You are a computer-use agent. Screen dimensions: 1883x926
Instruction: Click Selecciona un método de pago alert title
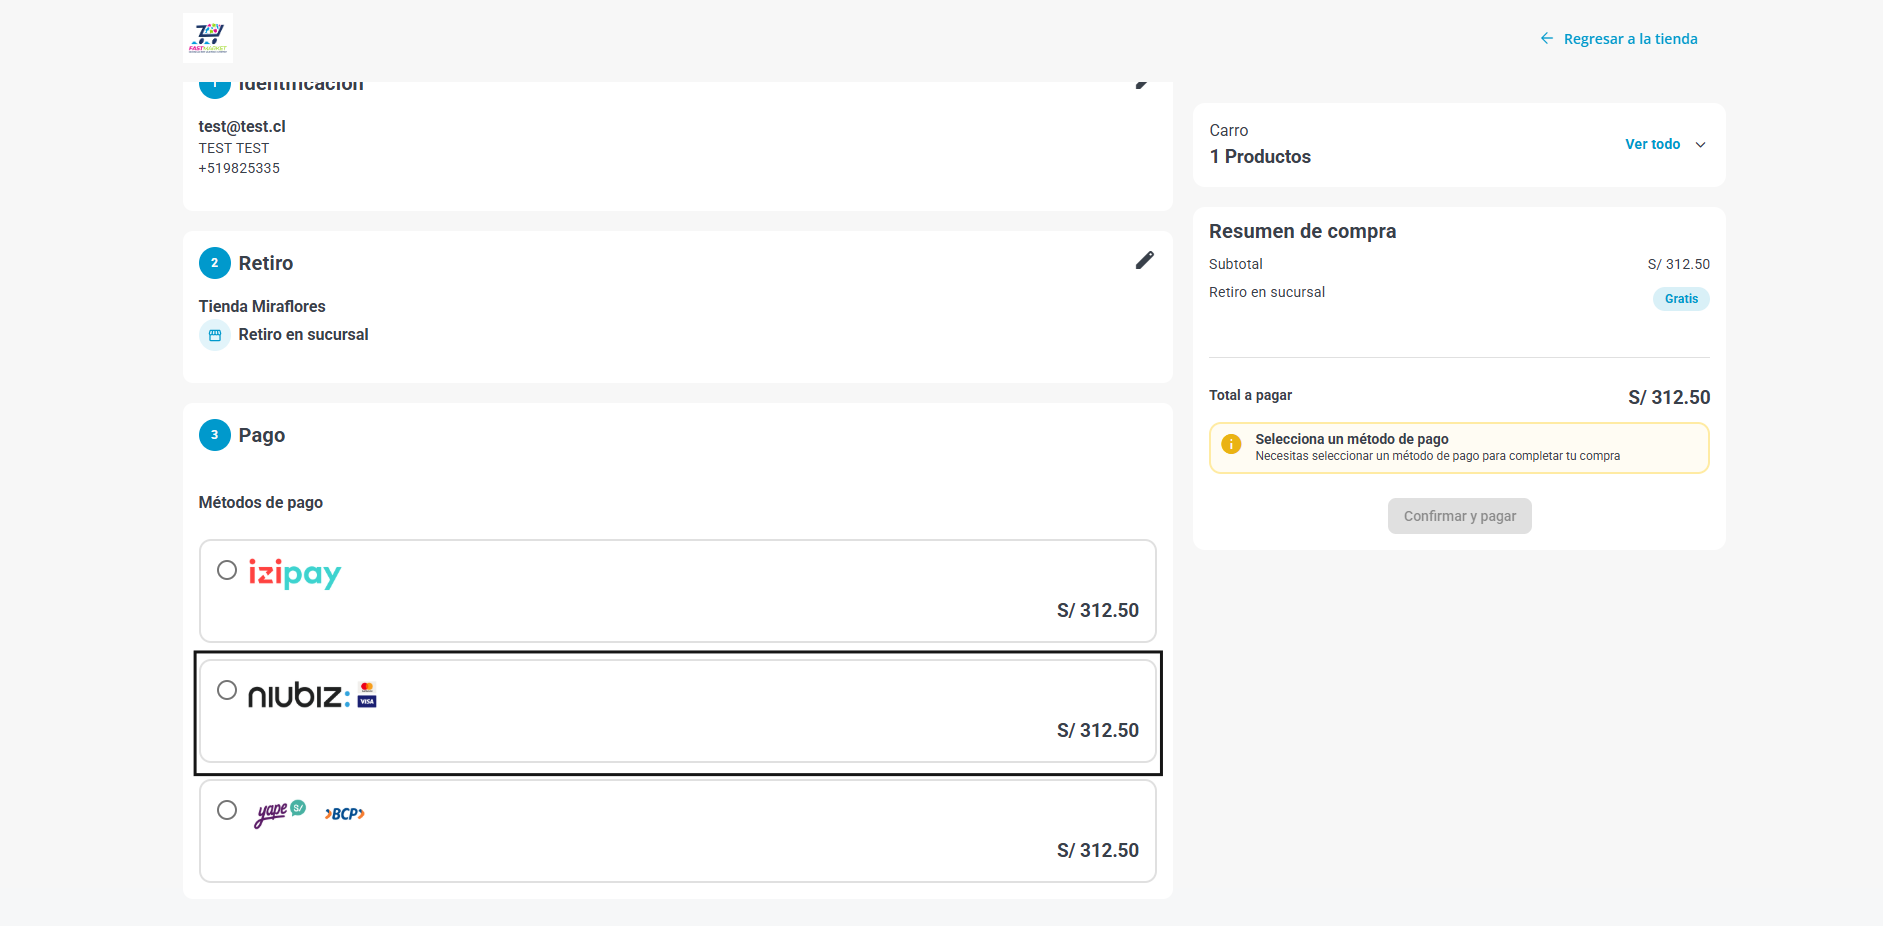pos(1352,439)
